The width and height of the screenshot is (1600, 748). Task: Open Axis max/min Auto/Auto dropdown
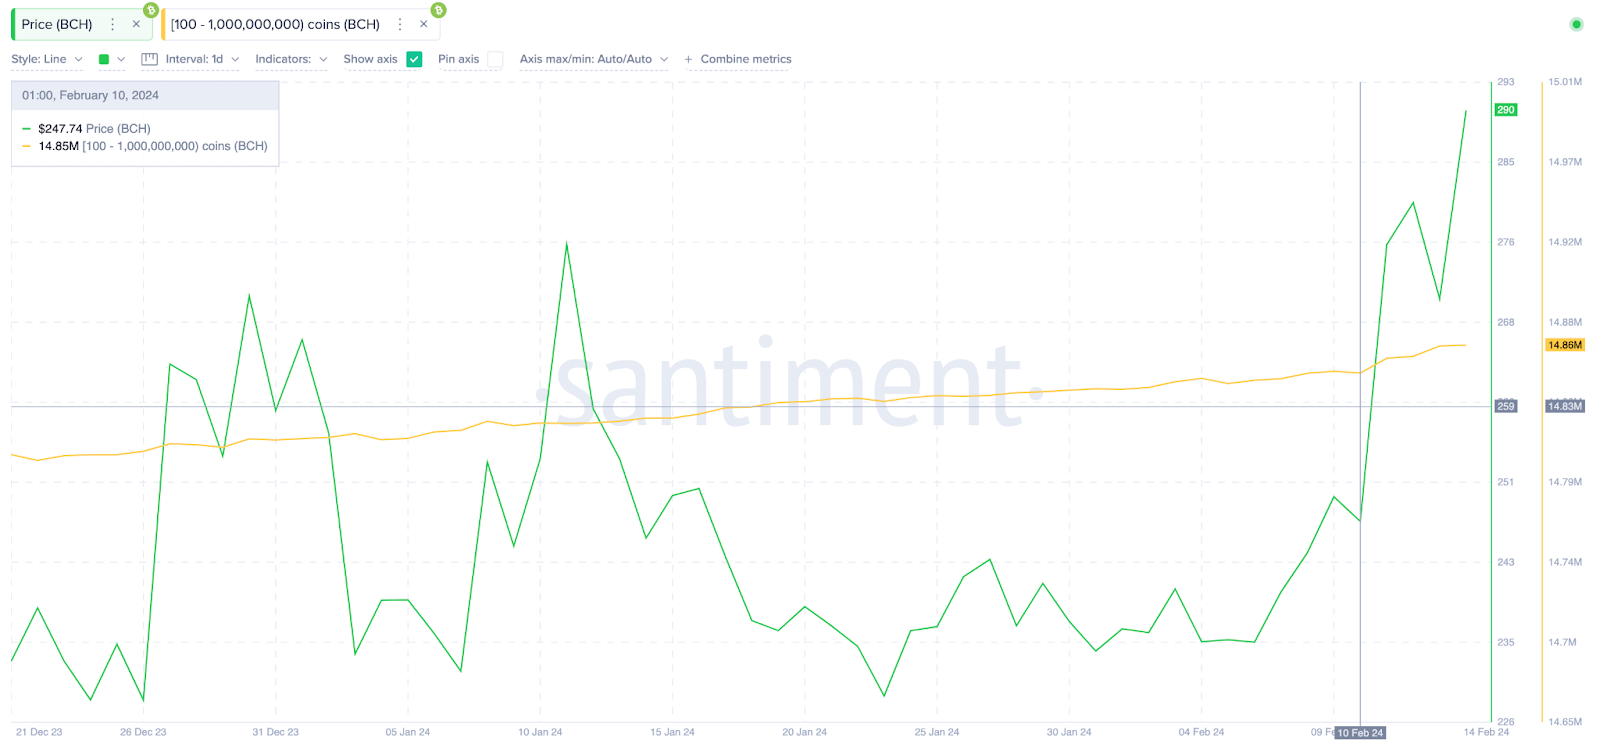[x=594, y=59]
